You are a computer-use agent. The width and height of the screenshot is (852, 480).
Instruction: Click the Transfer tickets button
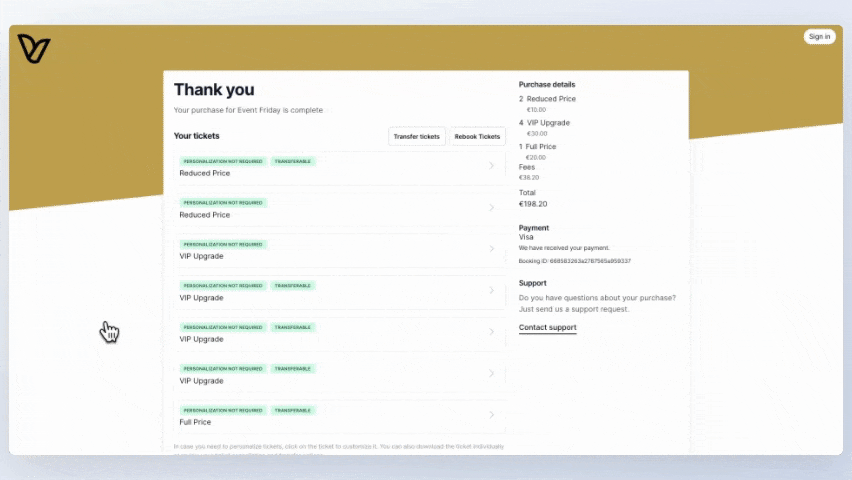416,137
